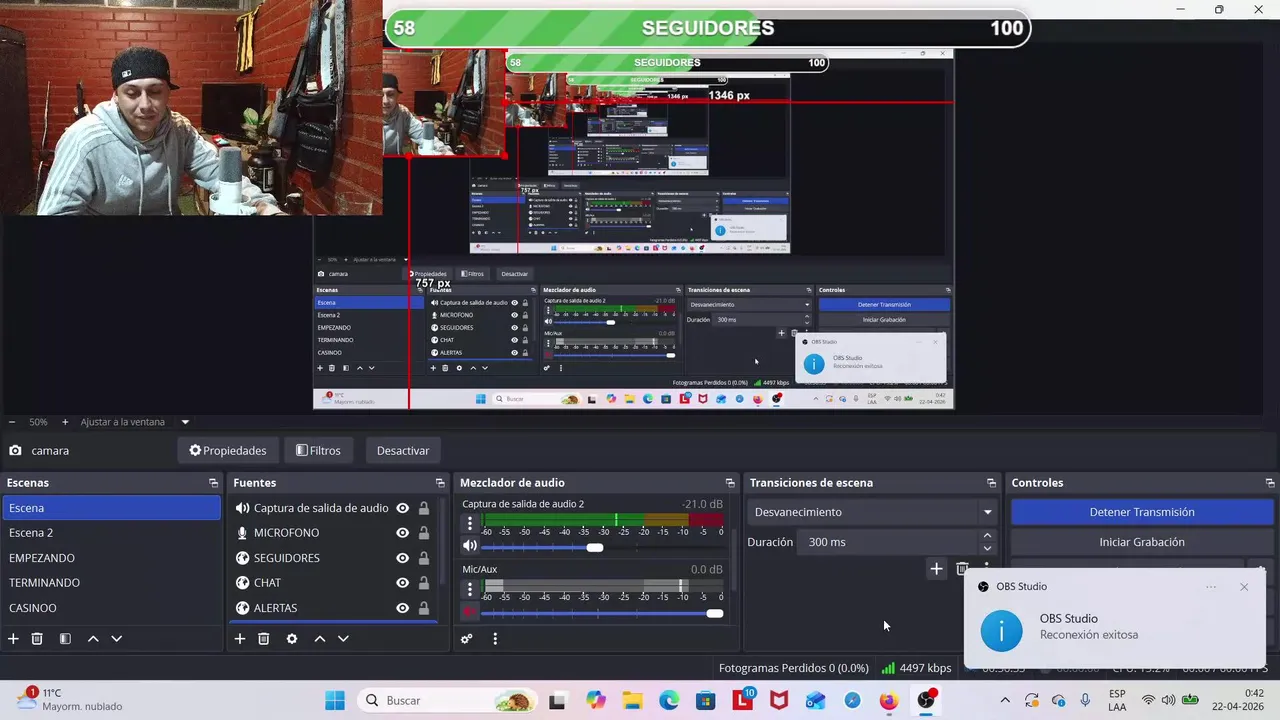Show hidden system tray icons
Screen dimensions: 1280x720
click(1005, 700)
